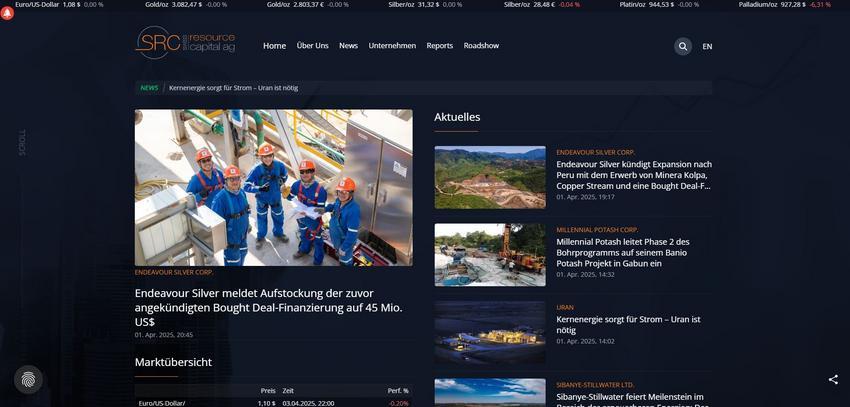Open article on Expansion nach Peru Minera Kolpa
The image size is (850, 407).
pyautogui.click(x=634, y=175)
